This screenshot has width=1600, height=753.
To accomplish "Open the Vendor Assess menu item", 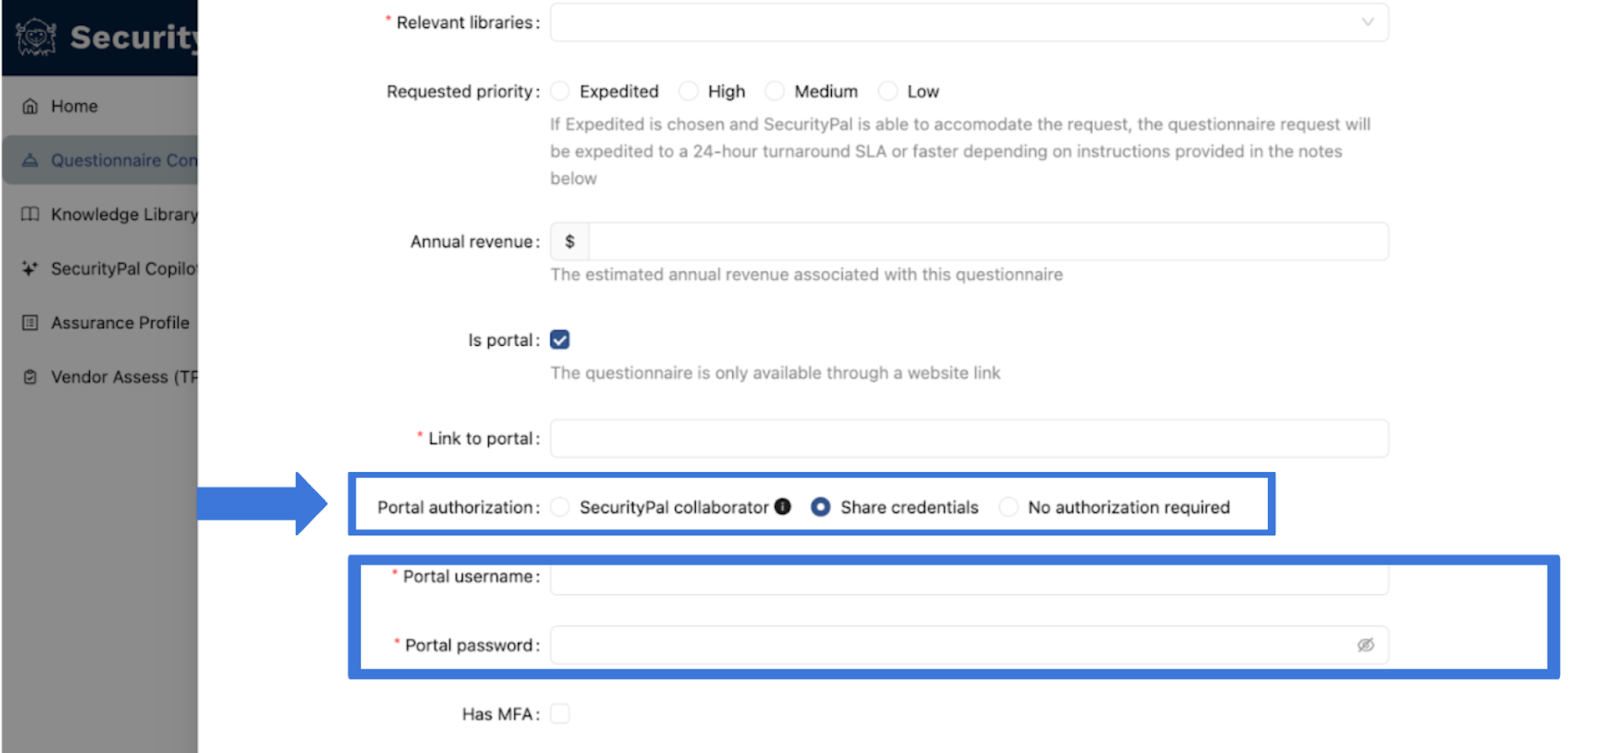I will [100, 377].
